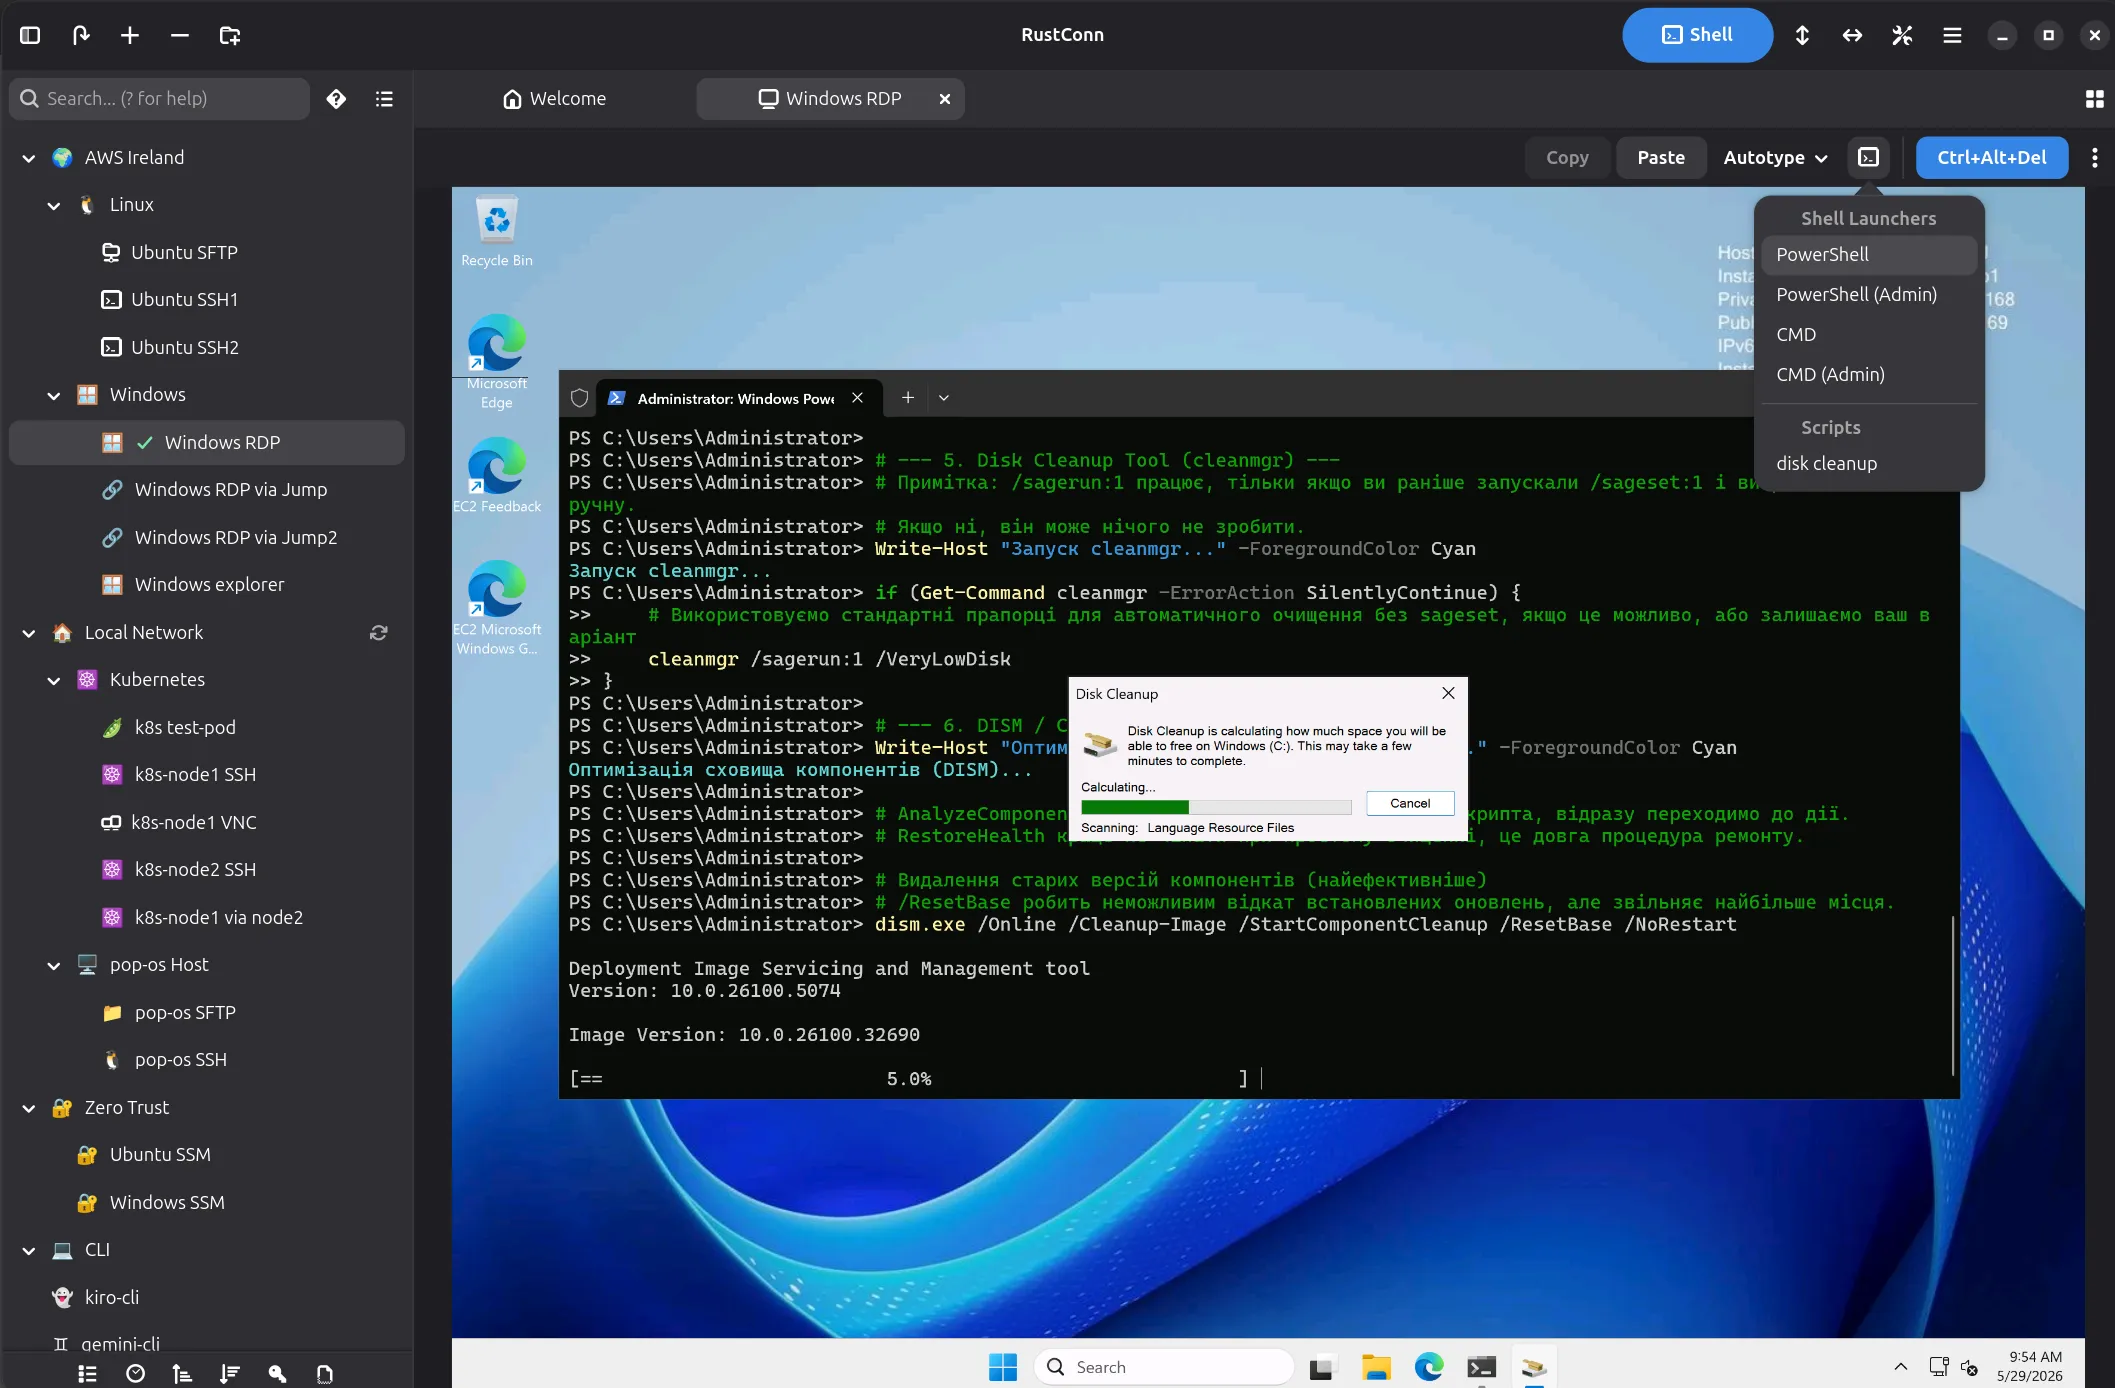
Task: Close the Windows RDP tab
Action: 944,99
